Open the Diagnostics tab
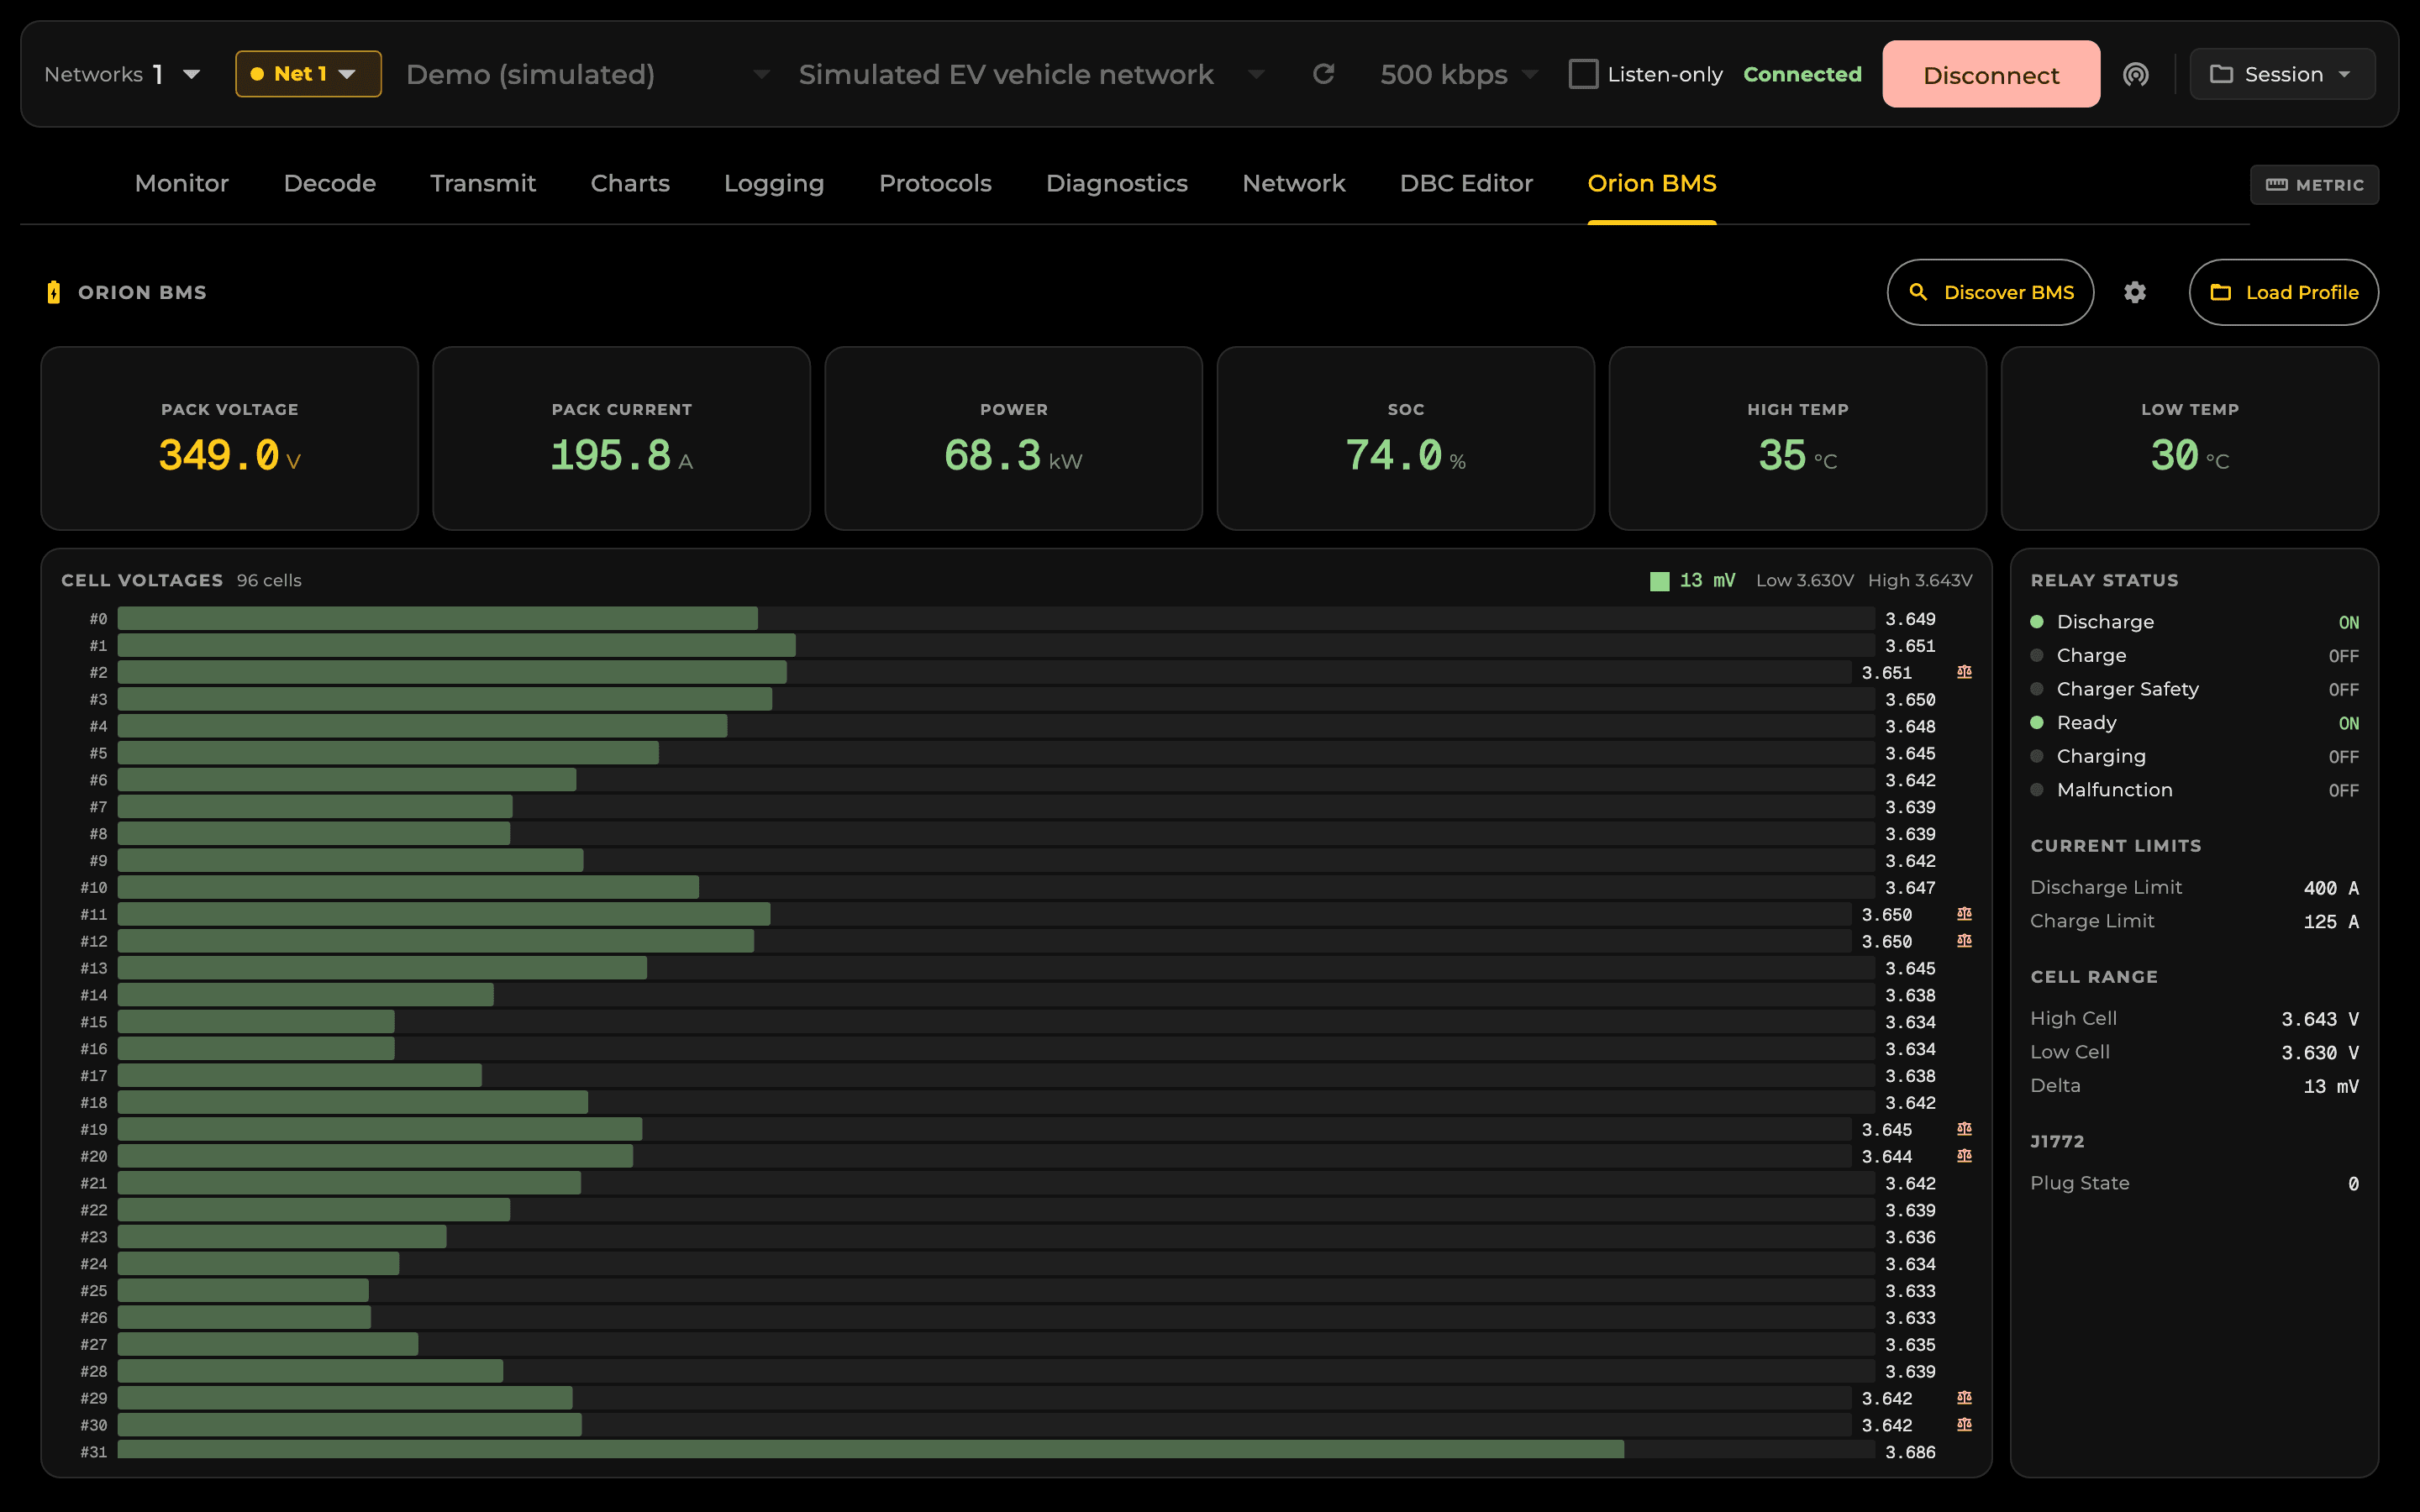This screenshot has height=1512, width=2420. 1117,183
